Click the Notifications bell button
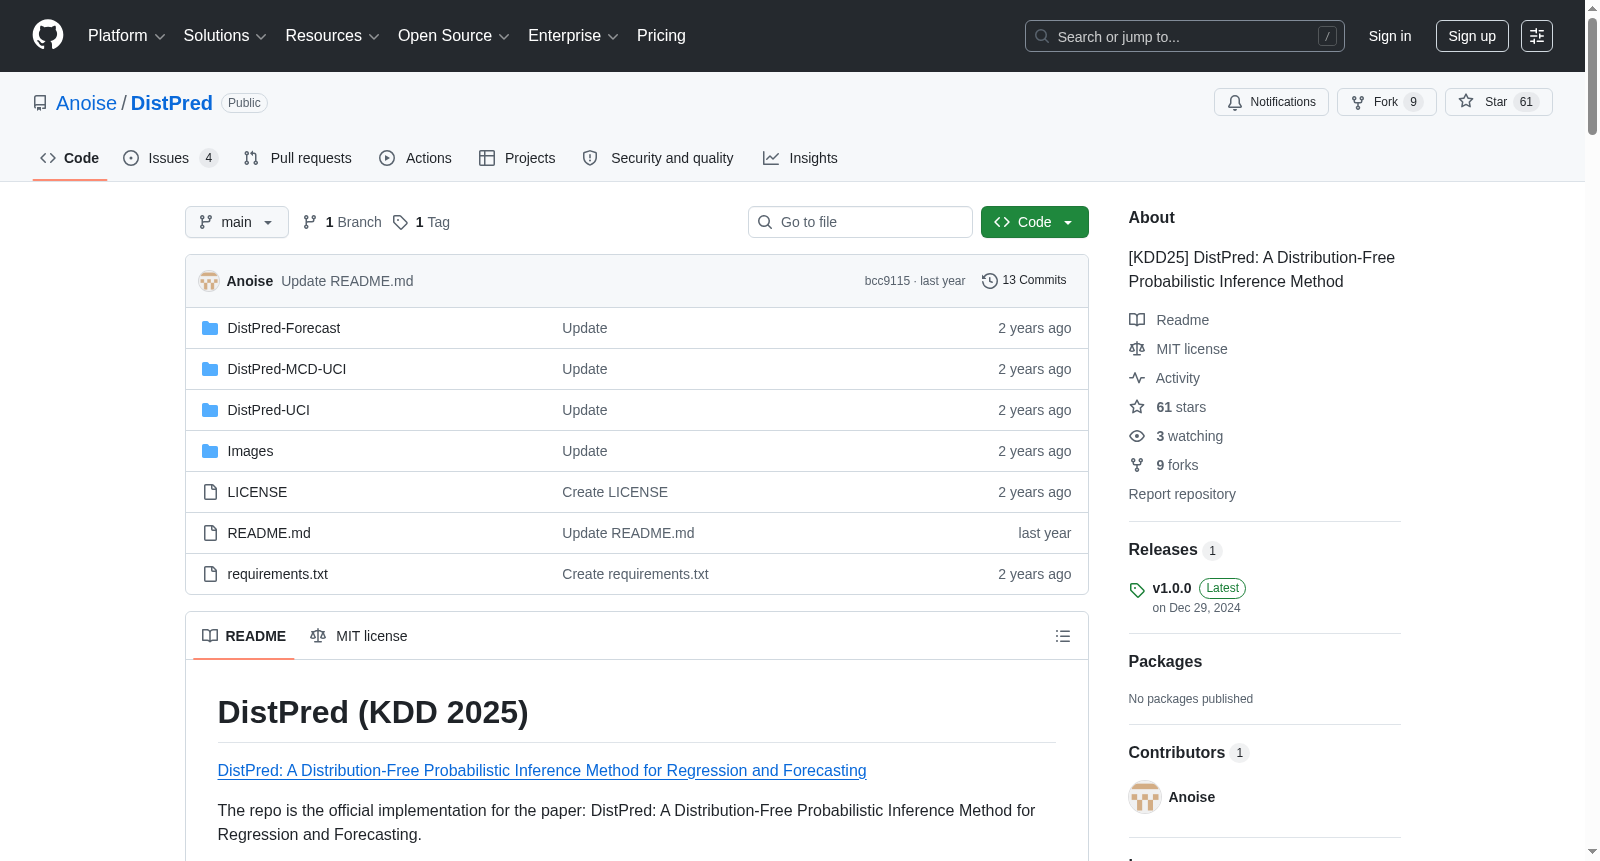The width and height of the screenshot is (1600, 861). coord(1271,102)
